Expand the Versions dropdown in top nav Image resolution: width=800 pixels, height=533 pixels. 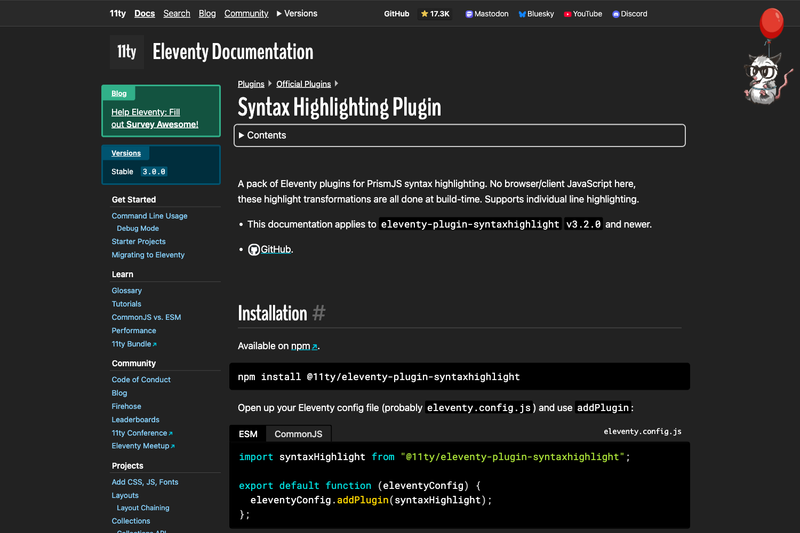(297, 14)
